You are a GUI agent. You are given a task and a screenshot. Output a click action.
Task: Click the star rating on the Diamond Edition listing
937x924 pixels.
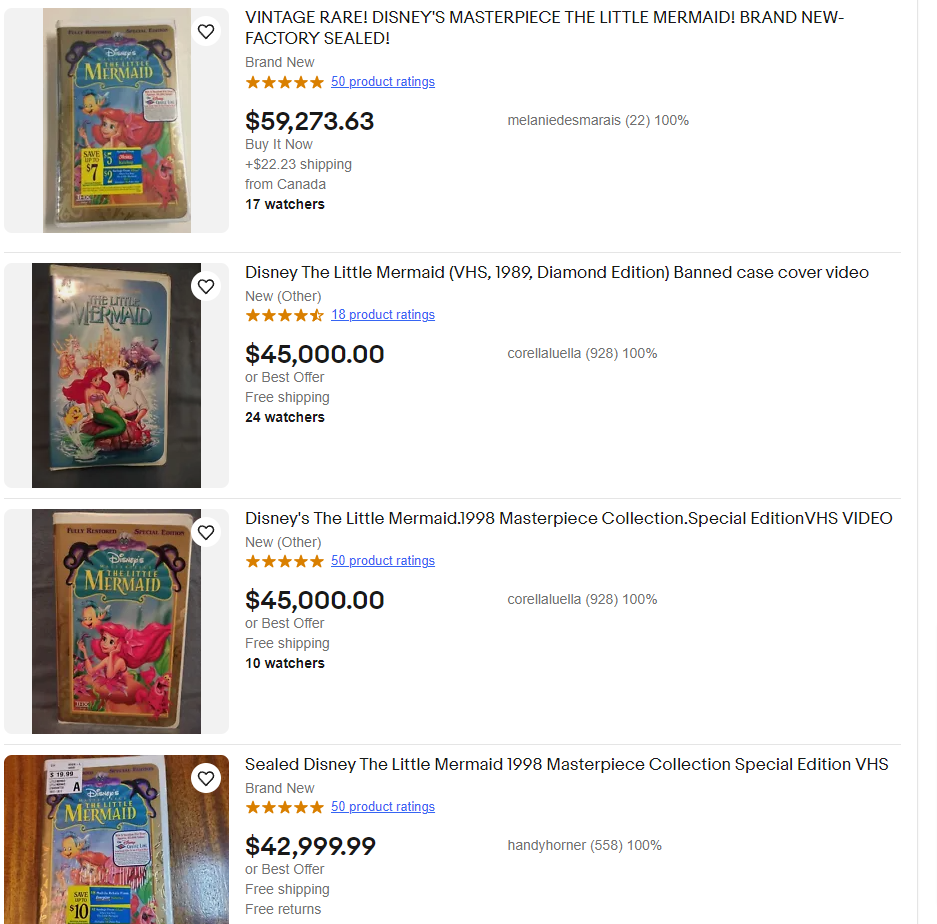pos(285,315)
